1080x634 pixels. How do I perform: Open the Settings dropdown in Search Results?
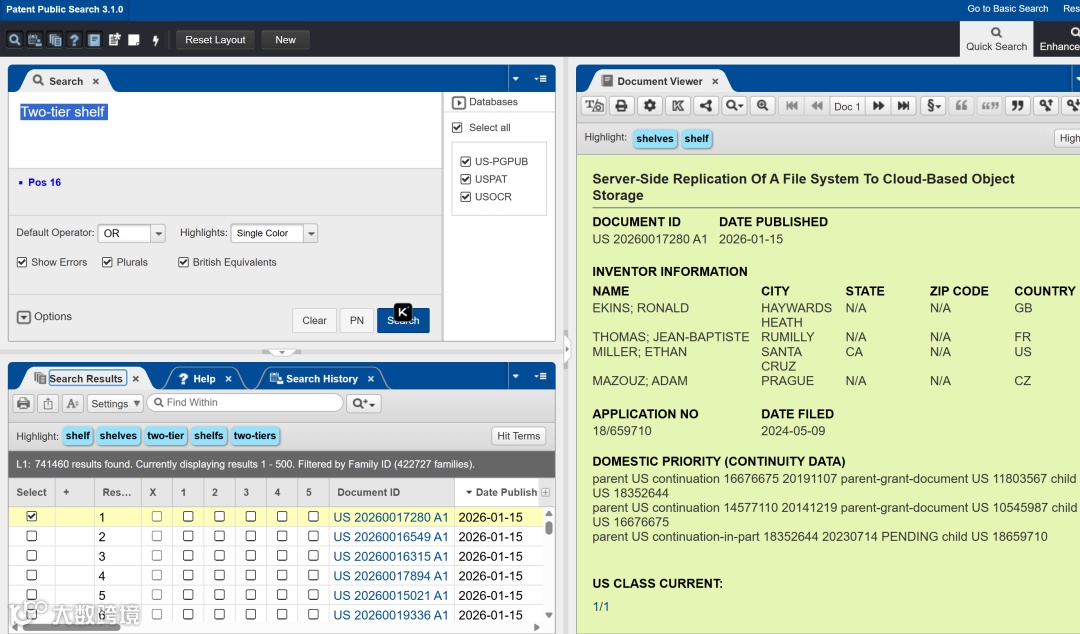pos(115,403)
